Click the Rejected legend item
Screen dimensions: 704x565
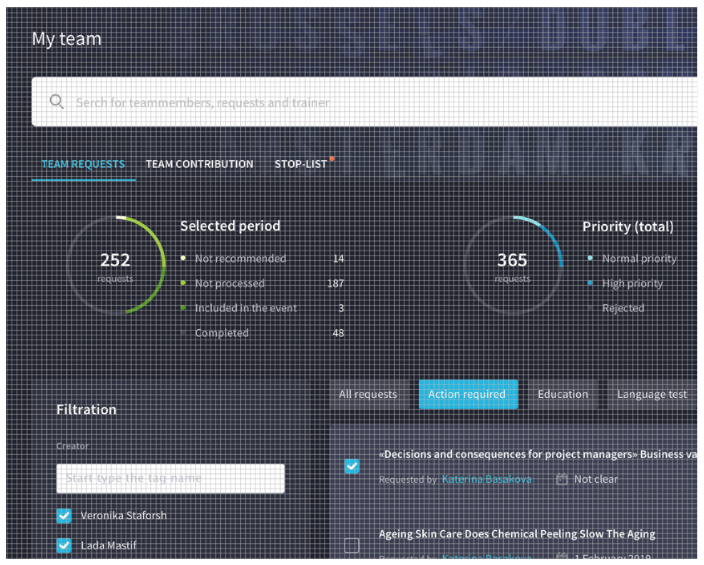[x=623, y=308]
